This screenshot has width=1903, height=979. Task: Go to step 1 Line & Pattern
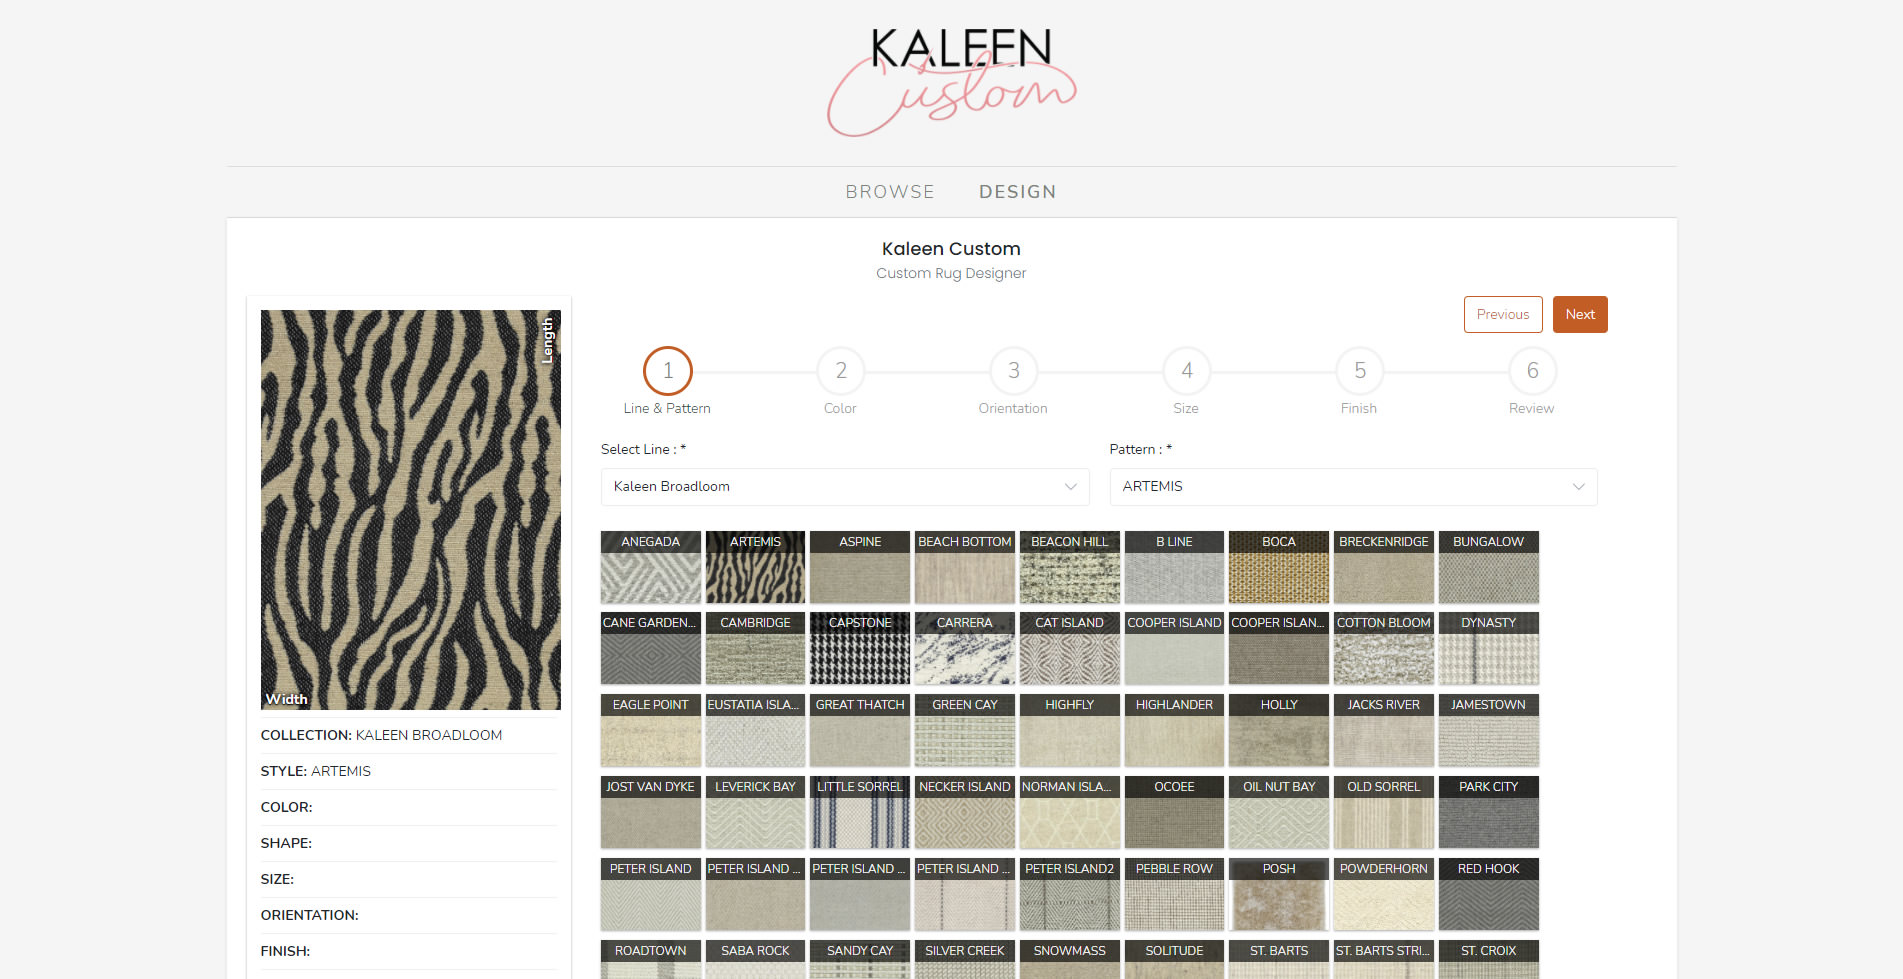click(668, 371)
